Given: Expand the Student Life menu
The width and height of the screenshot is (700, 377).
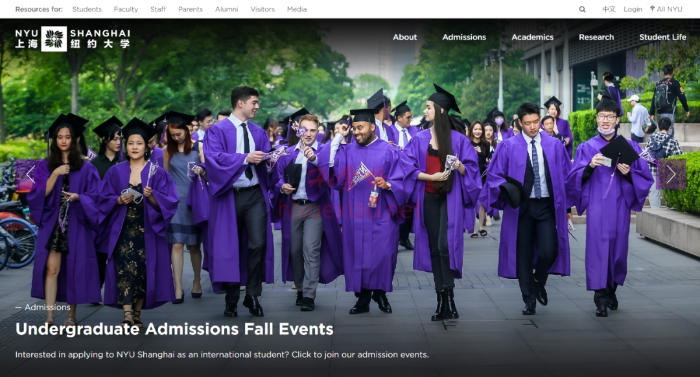Looking at the screenshot, I should [x=662, y=37].
